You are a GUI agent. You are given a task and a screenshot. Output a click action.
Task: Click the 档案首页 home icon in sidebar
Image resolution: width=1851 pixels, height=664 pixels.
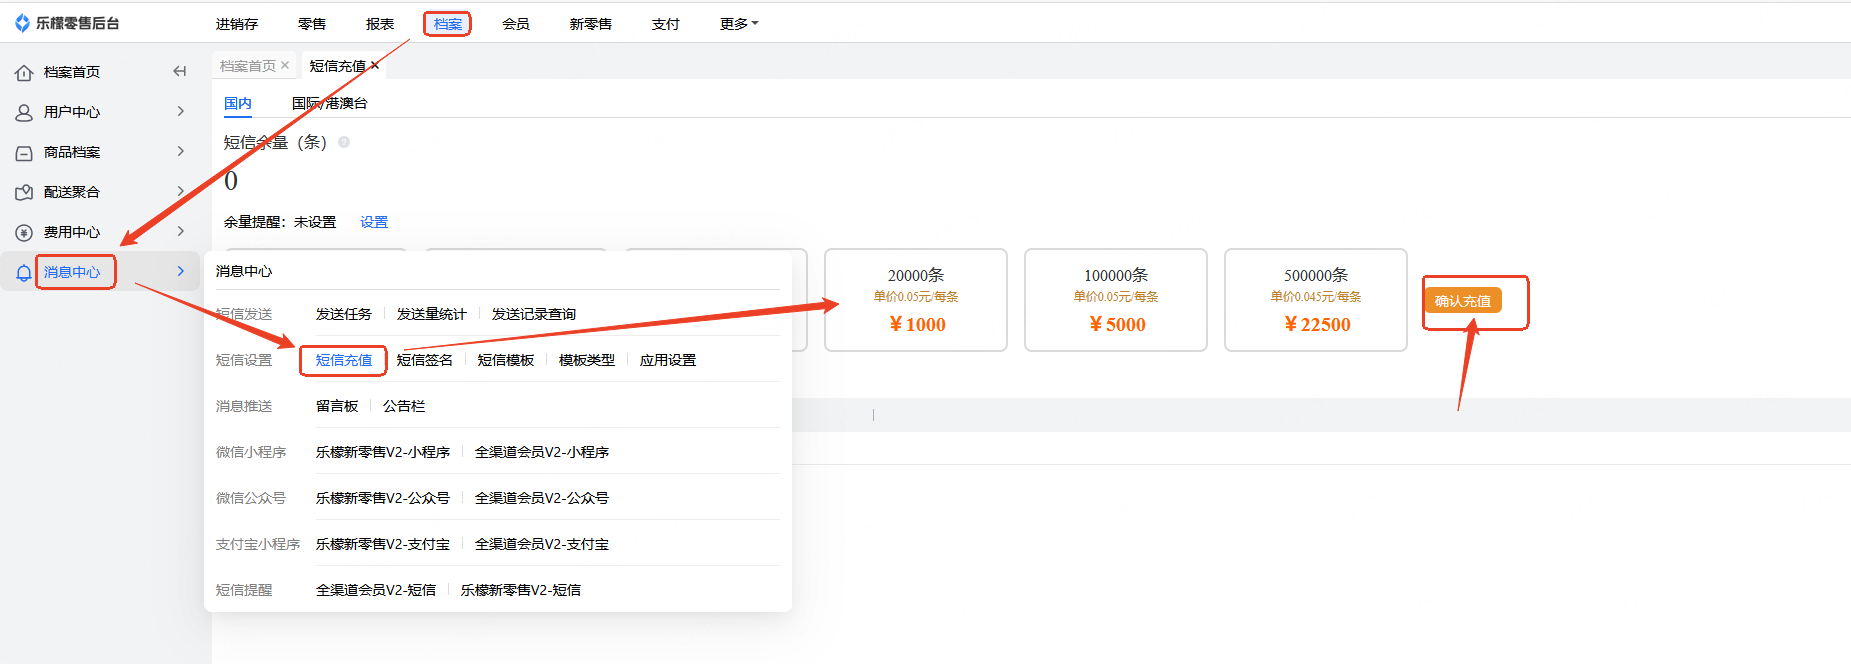[24, 72]
